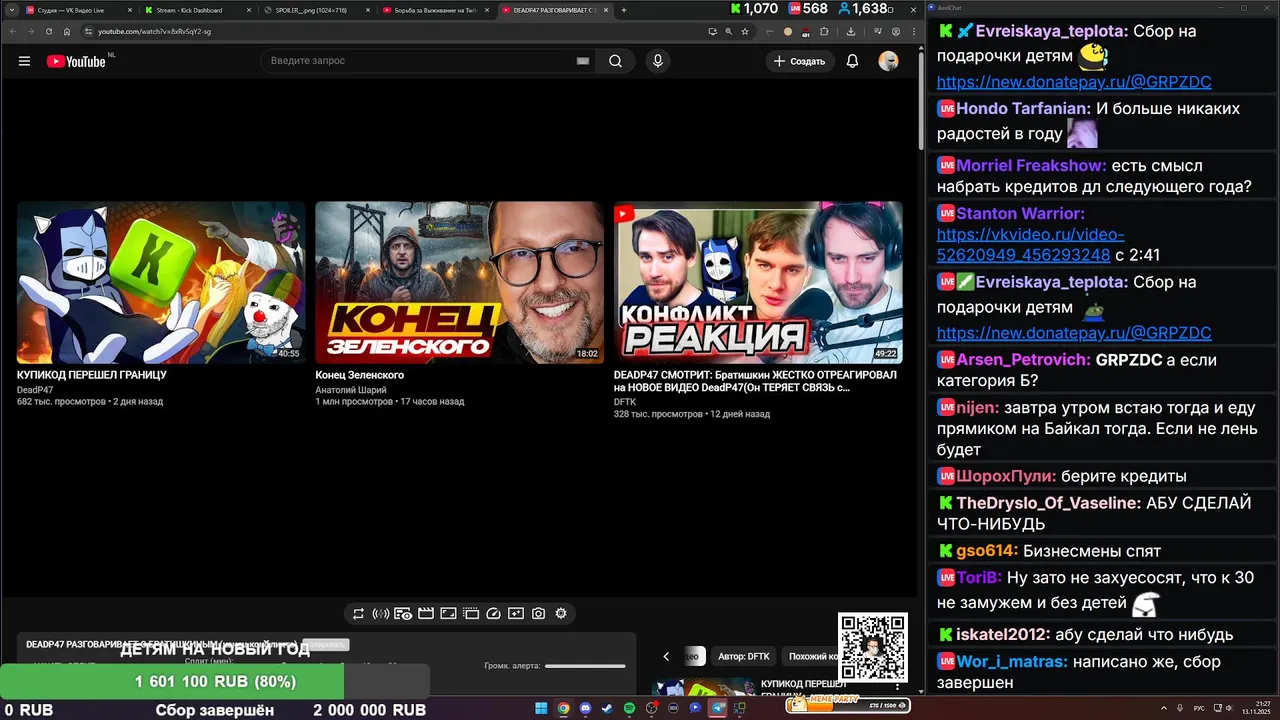This screenshot has width=1280, height=720.
Task: Take a screenshot with the camera icon
Action: click(x=538, y=613)
